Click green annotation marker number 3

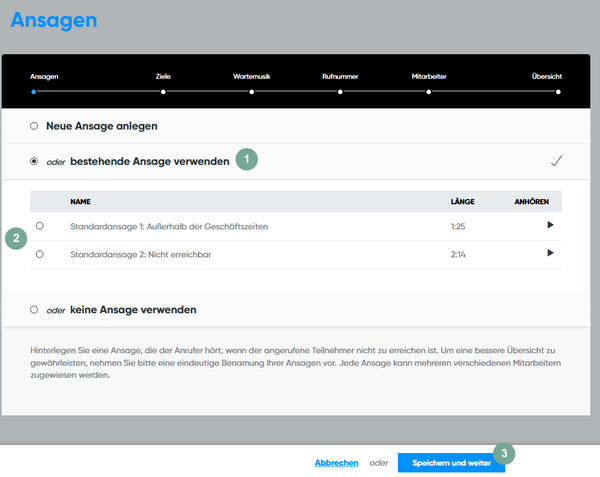pyautogui.click(x=505, y=453)
